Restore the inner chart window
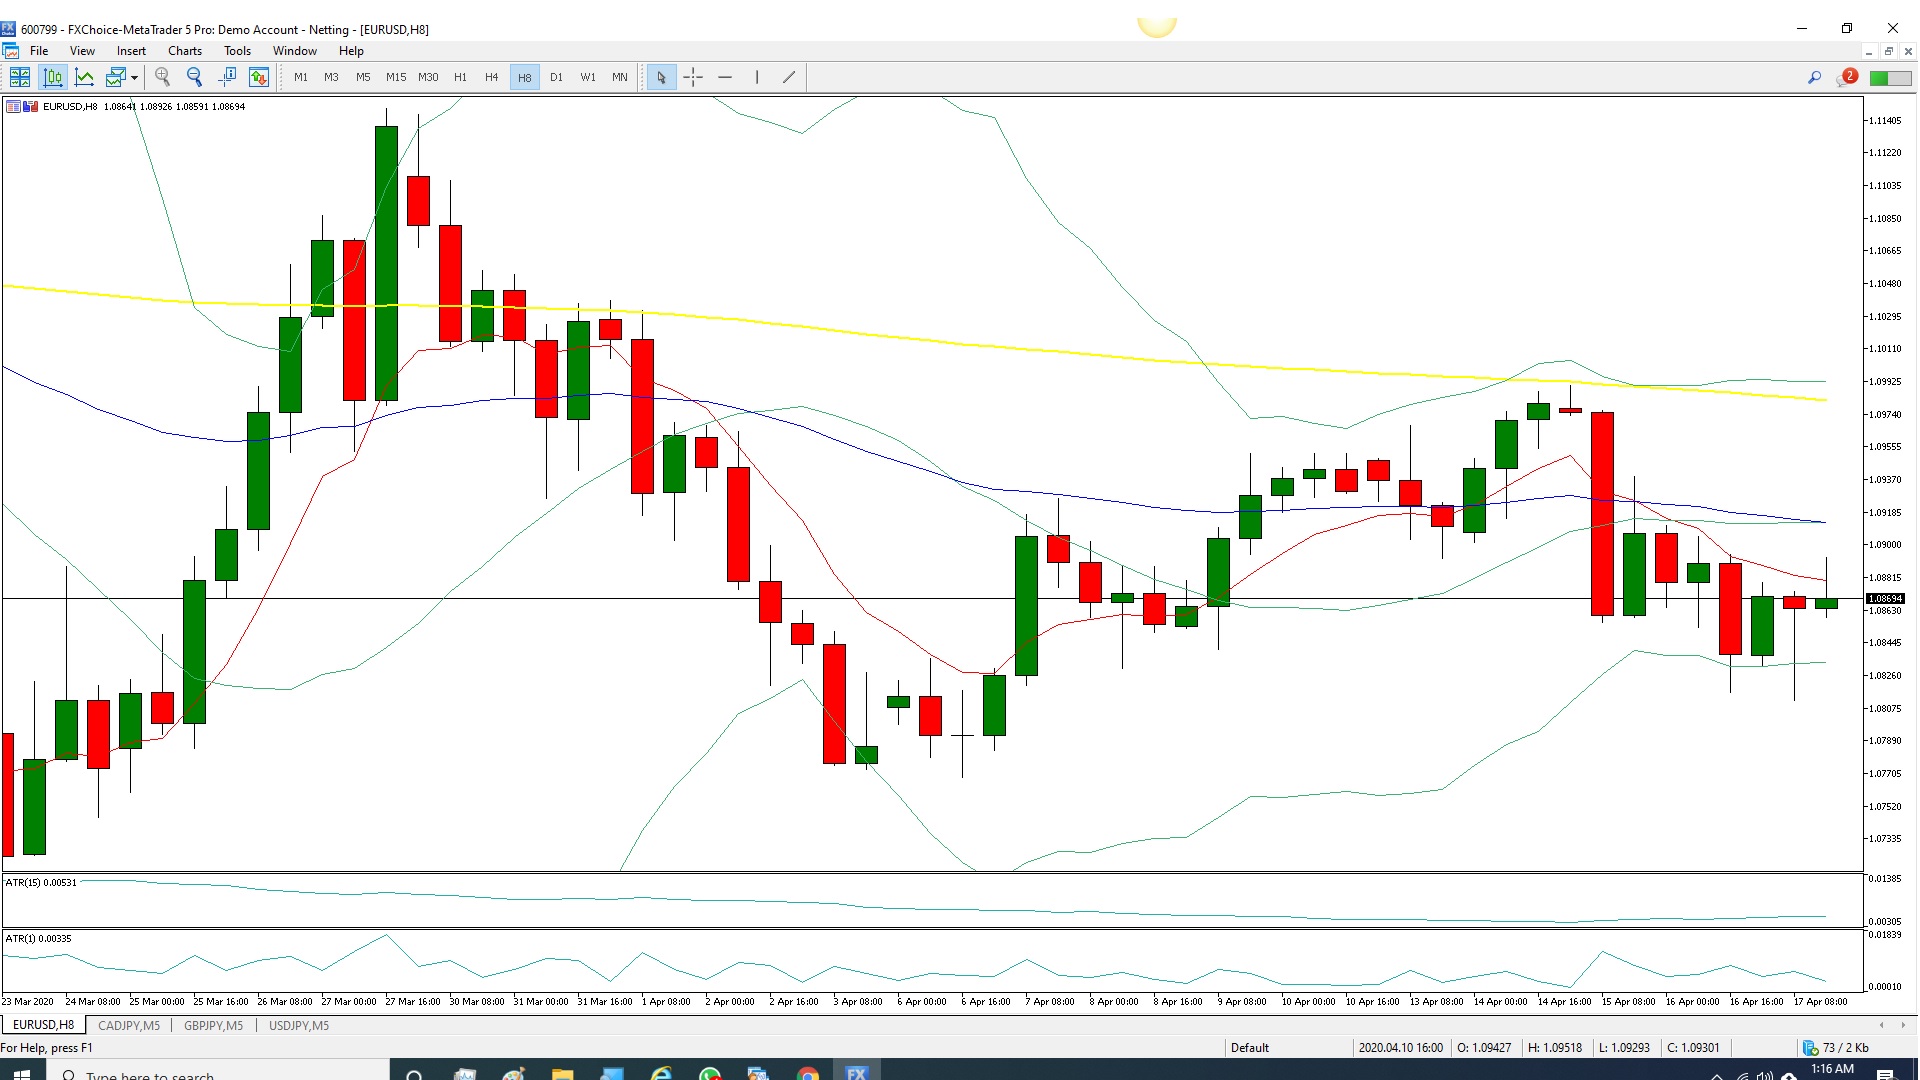 [x=1888, y=51]
